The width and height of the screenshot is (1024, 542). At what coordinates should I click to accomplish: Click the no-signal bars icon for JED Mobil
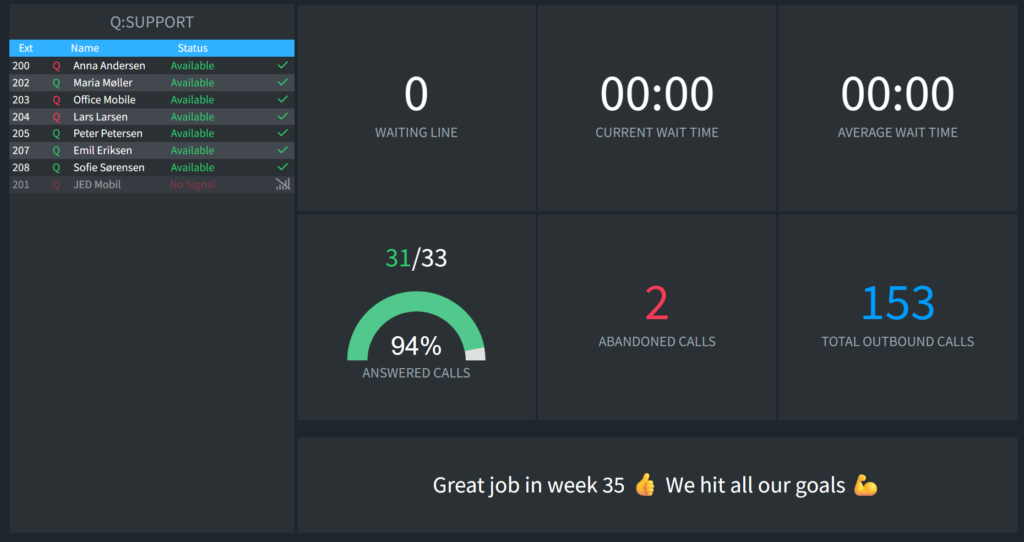[x=282, y=184]
